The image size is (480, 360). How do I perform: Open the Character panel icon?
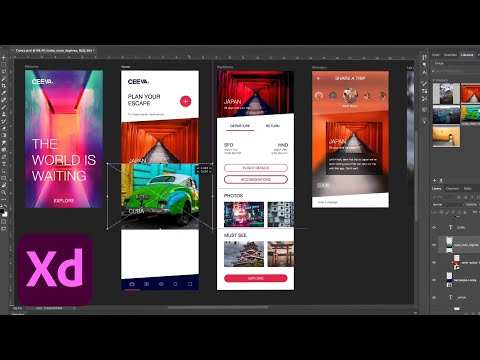pyautogui.click(x=424, y=72)
